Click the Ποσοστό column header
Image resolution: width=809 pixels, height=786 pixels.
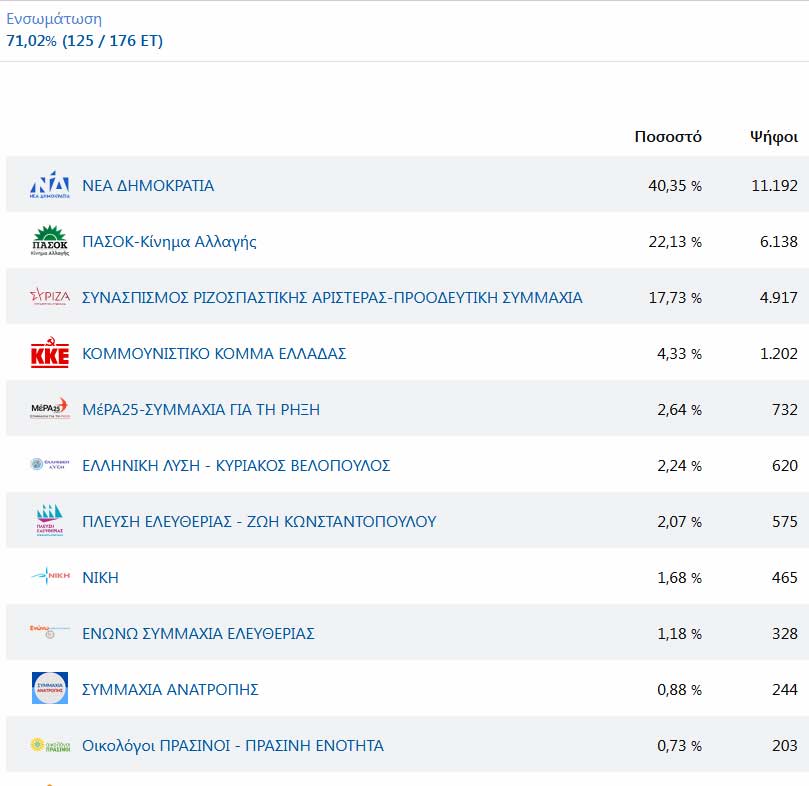click(x=668, y=137)
